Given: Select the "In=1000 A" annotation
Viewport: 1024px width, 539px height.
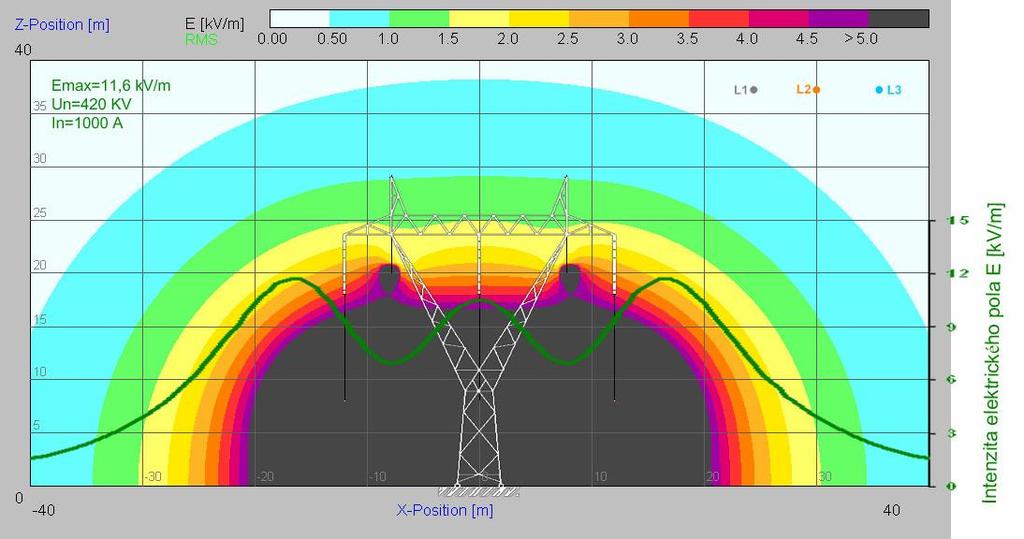Looking at the screenshot, I should (87, 123).
